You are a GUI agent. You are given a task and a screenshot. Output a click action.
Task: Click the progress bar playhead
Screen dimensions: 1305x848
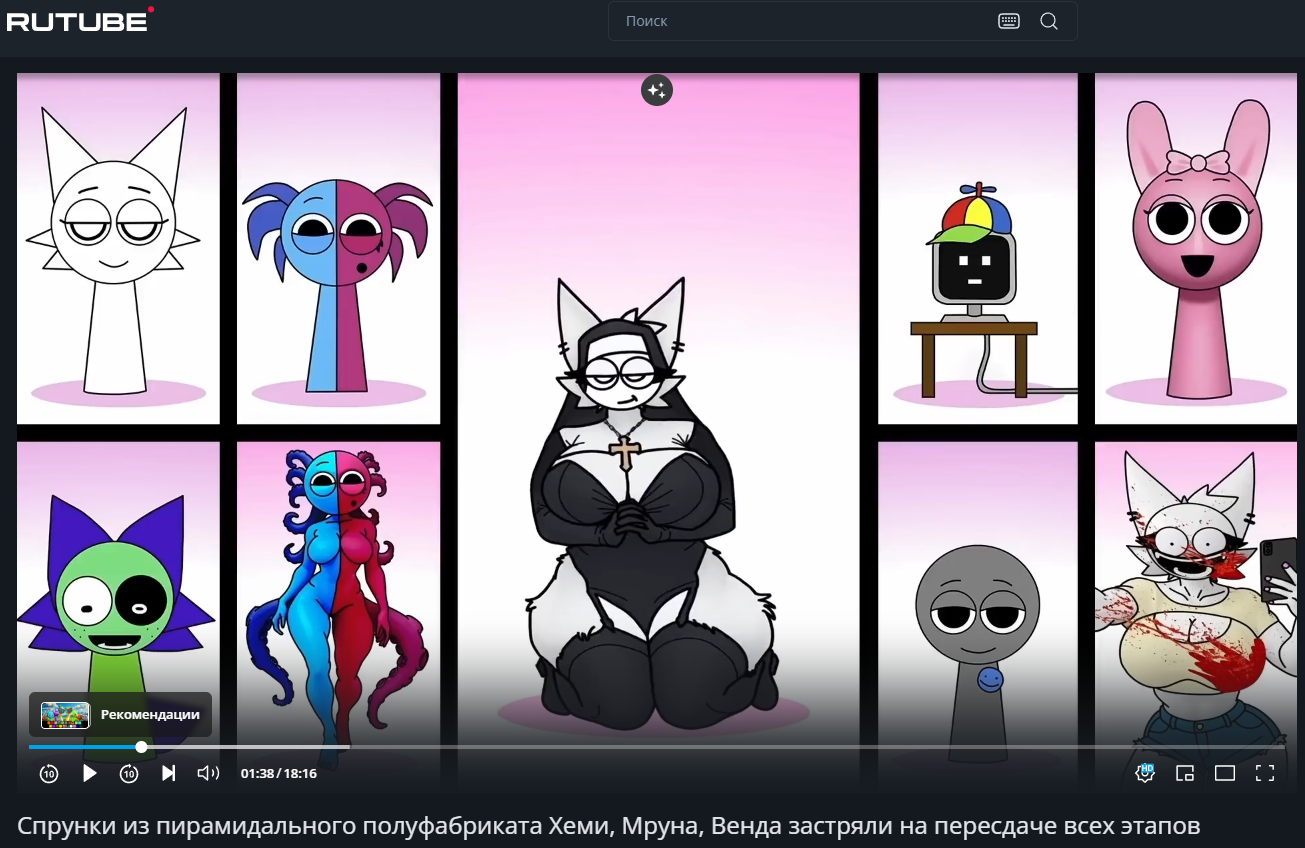141,747
